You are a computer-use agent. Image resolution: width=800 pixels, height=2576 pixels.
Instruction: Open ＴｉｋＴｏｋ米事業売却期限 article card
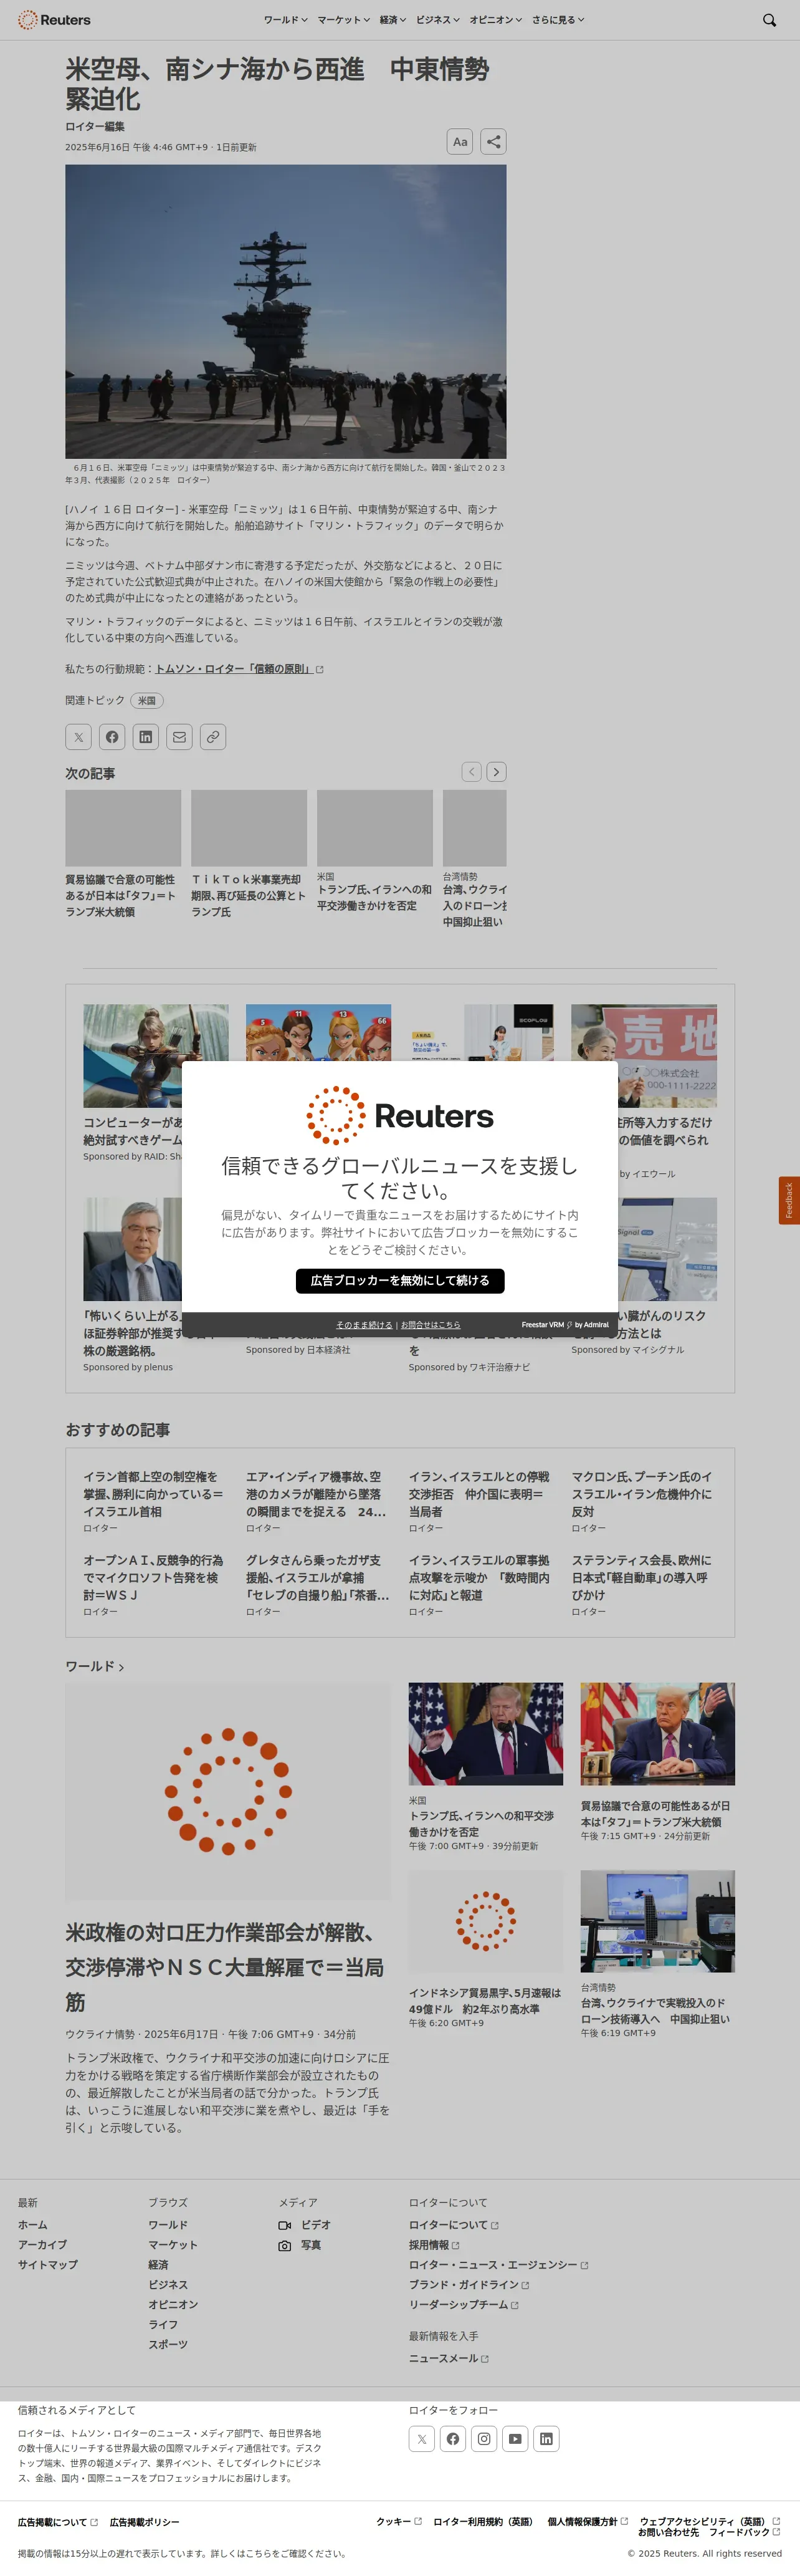point(249,855)
